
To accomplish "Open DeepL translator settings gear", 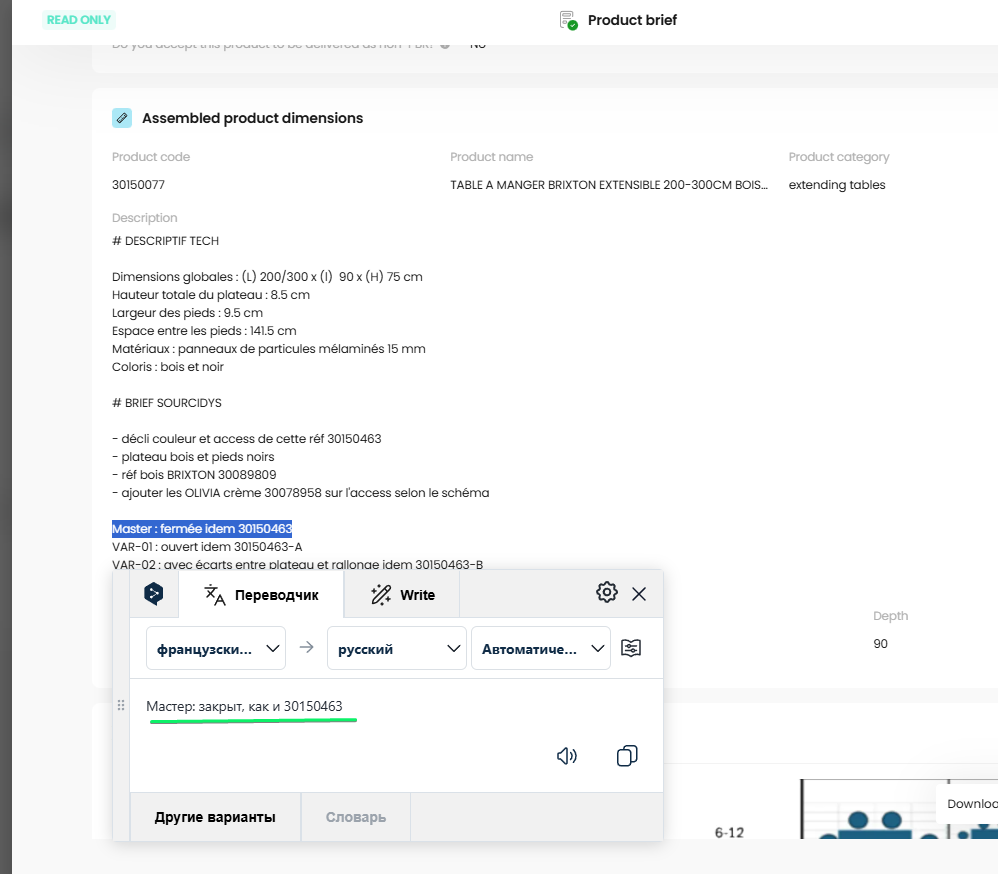I will coord(607,593).
